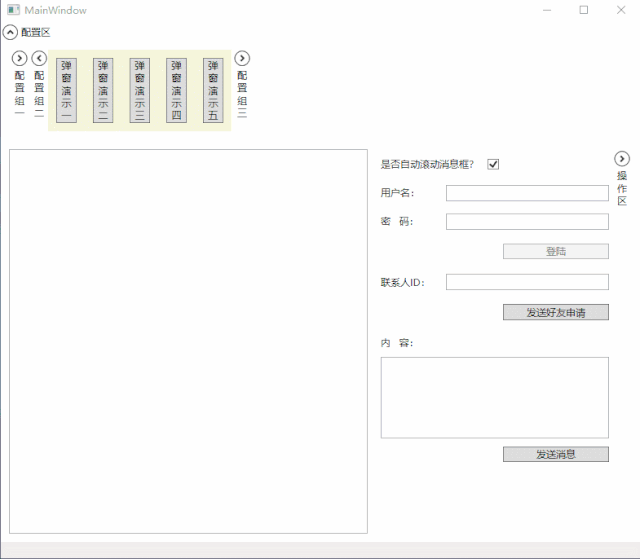Expand the 配置组一 vertical expander
This screenshot has height=559, width=640.
20,58
